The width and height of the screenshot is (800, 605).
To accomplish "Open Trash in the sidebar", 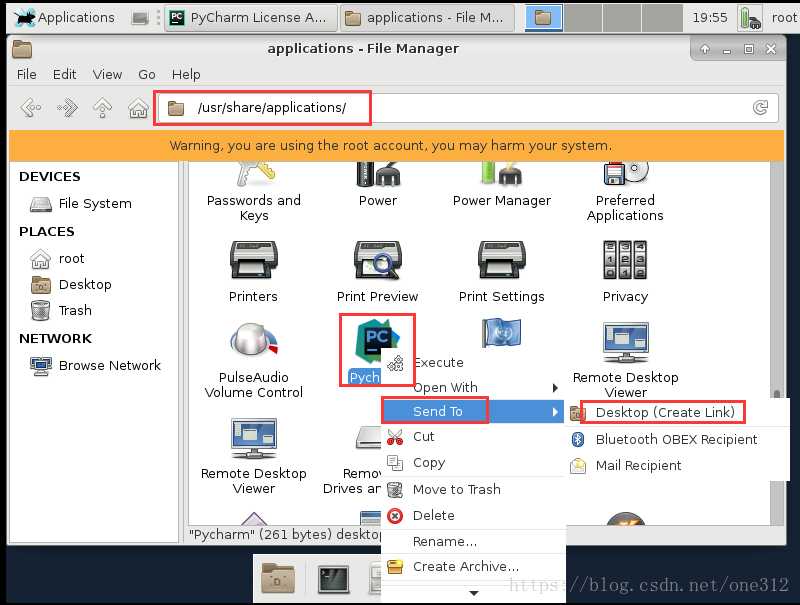I will (61, 311).
